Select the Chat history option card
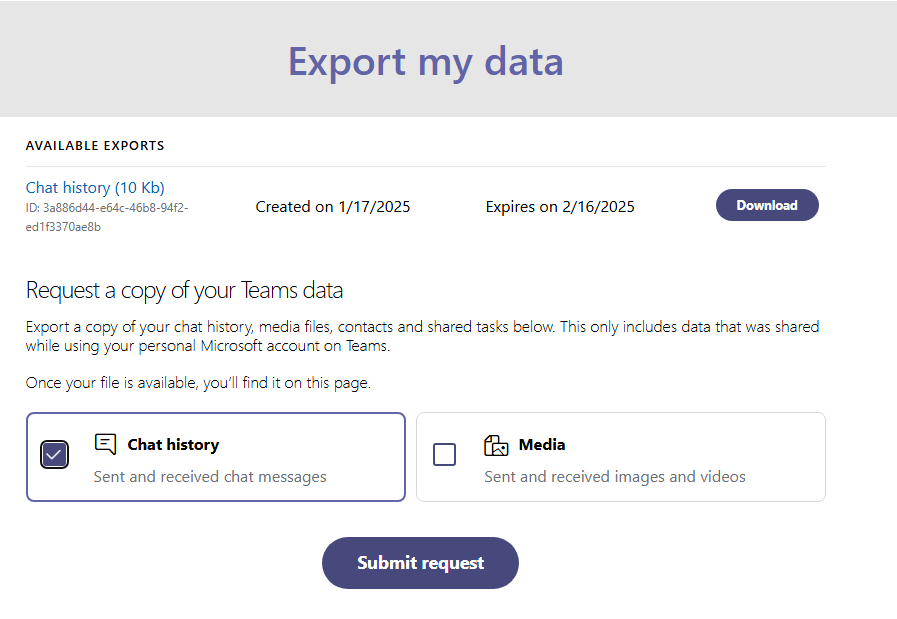The height and width of the screenshot is (619, 897). 216,457
